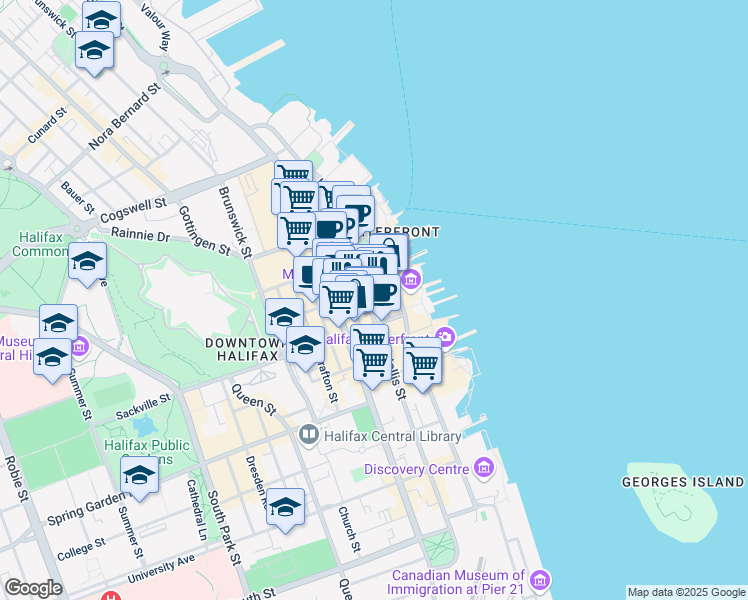The image size is (748, 600).
Task: Click the Gottingen St label
Action: pos(204,231)
